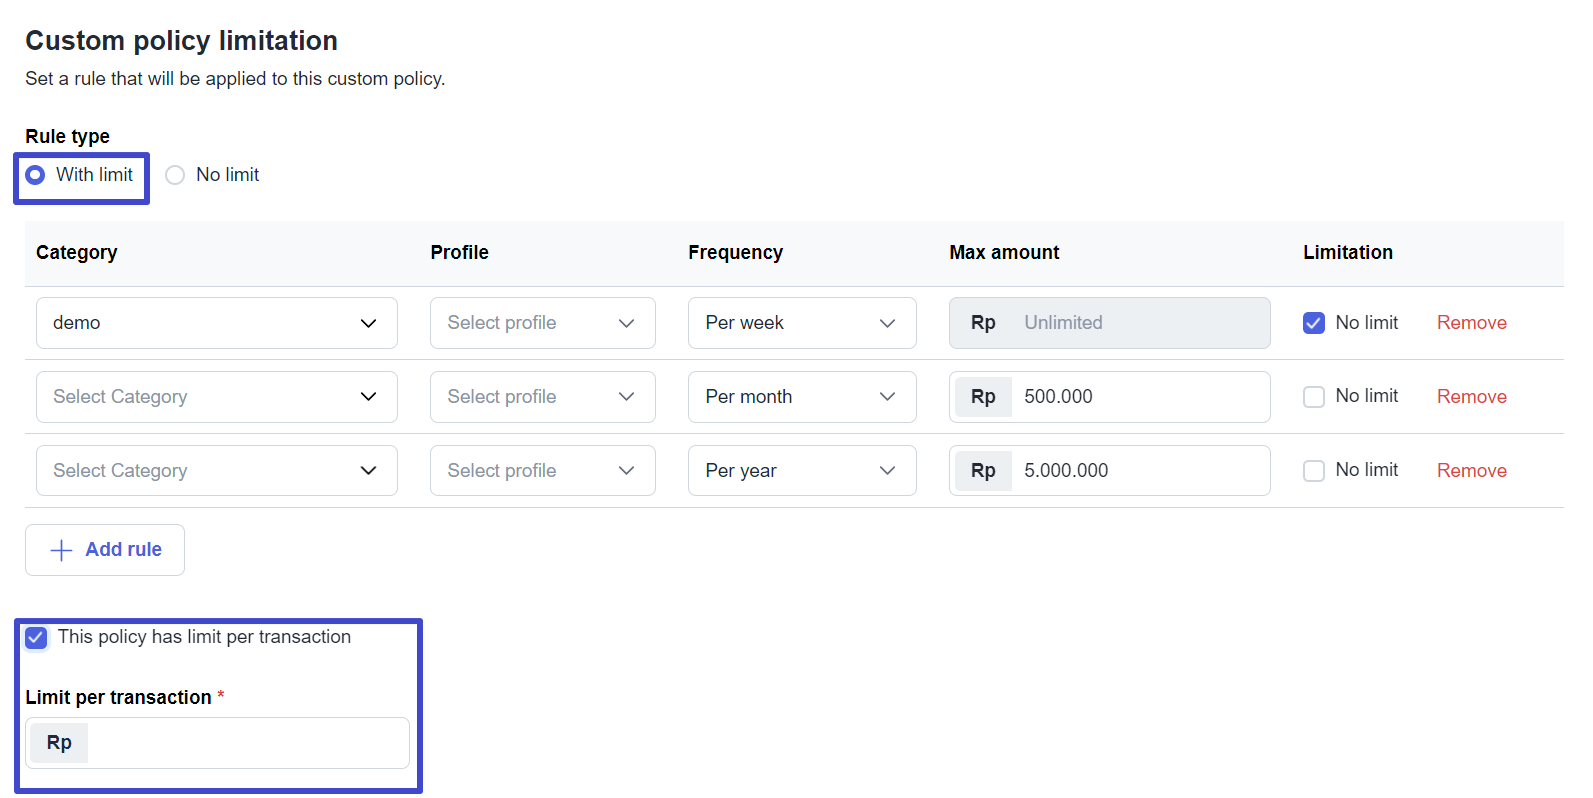Check No limit on the Per month rule

point(1314,397)
